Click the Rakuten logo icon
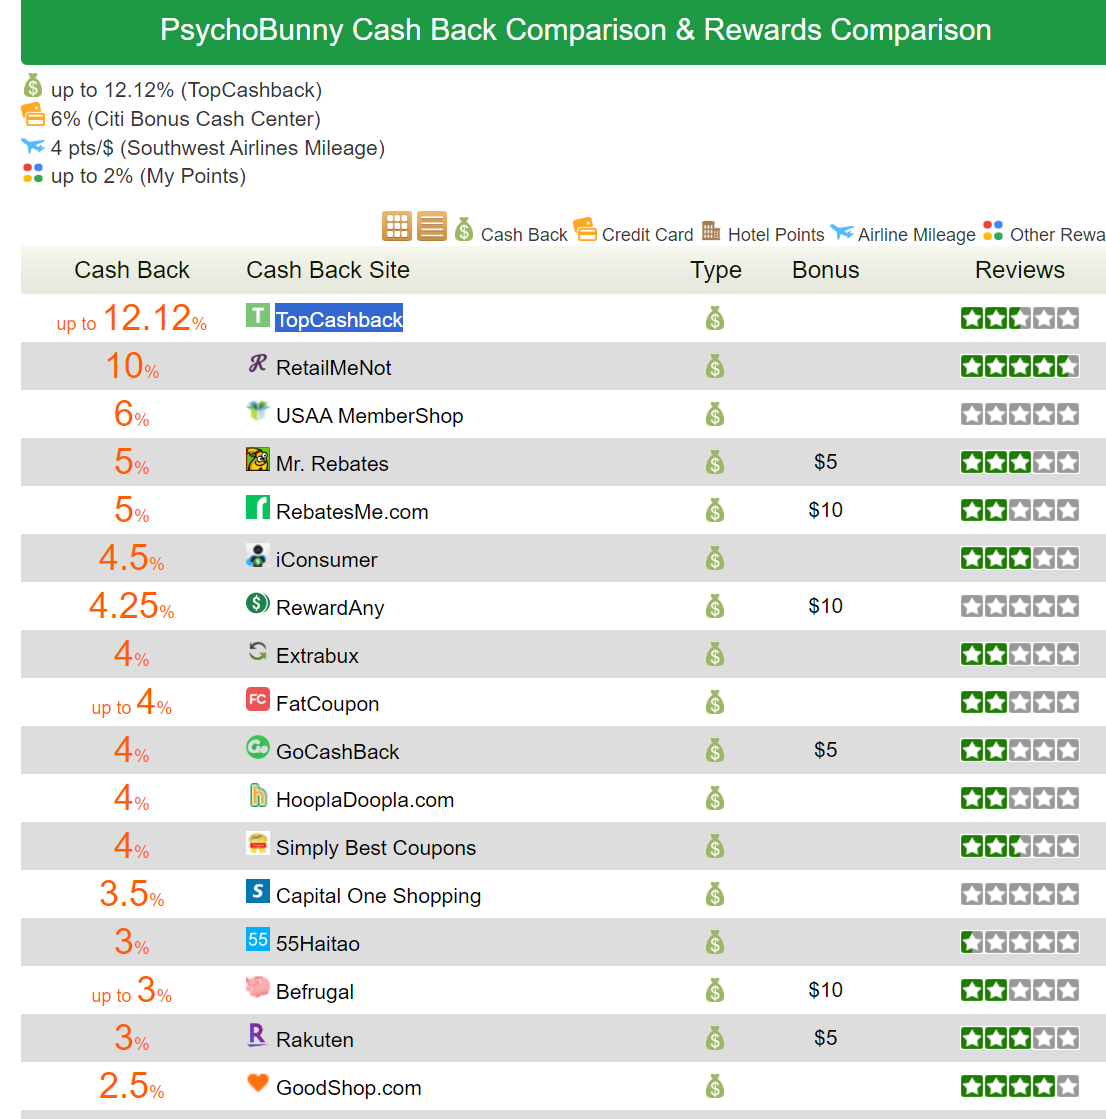Screen dimensions: 1106x1119 pyautogui.click(x=258, y=1036)
